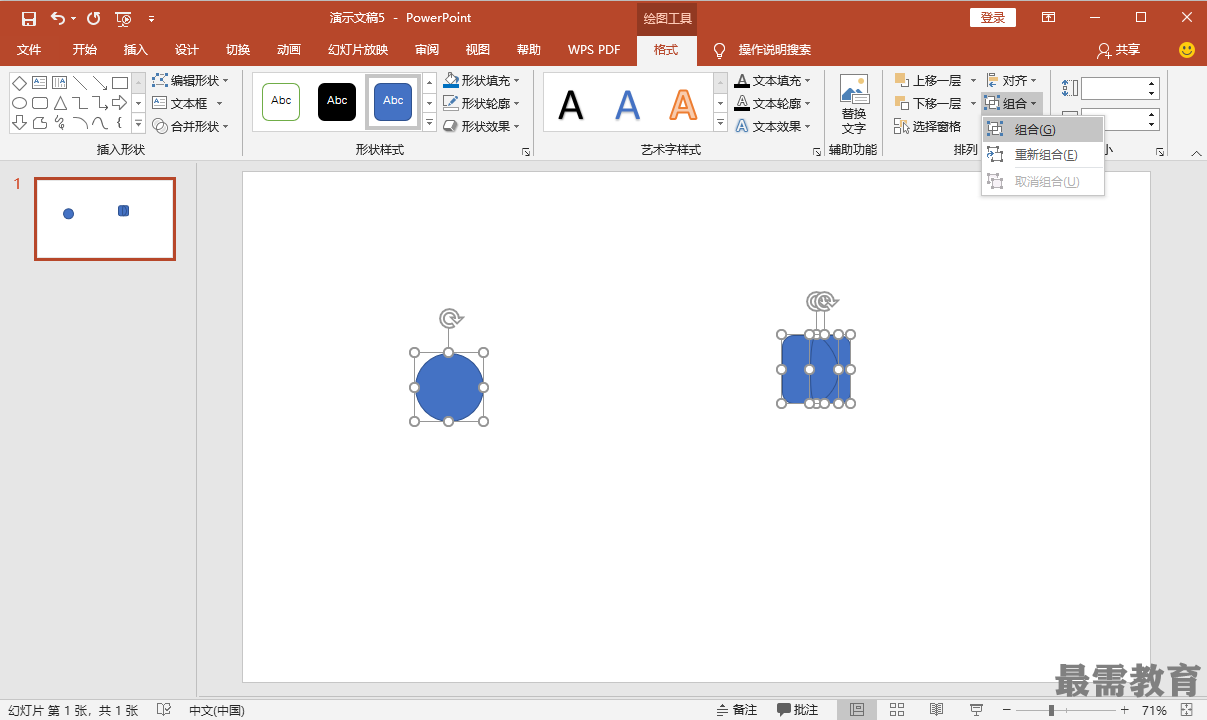Click Send Backward (下移一层) button

coord(928,103)
